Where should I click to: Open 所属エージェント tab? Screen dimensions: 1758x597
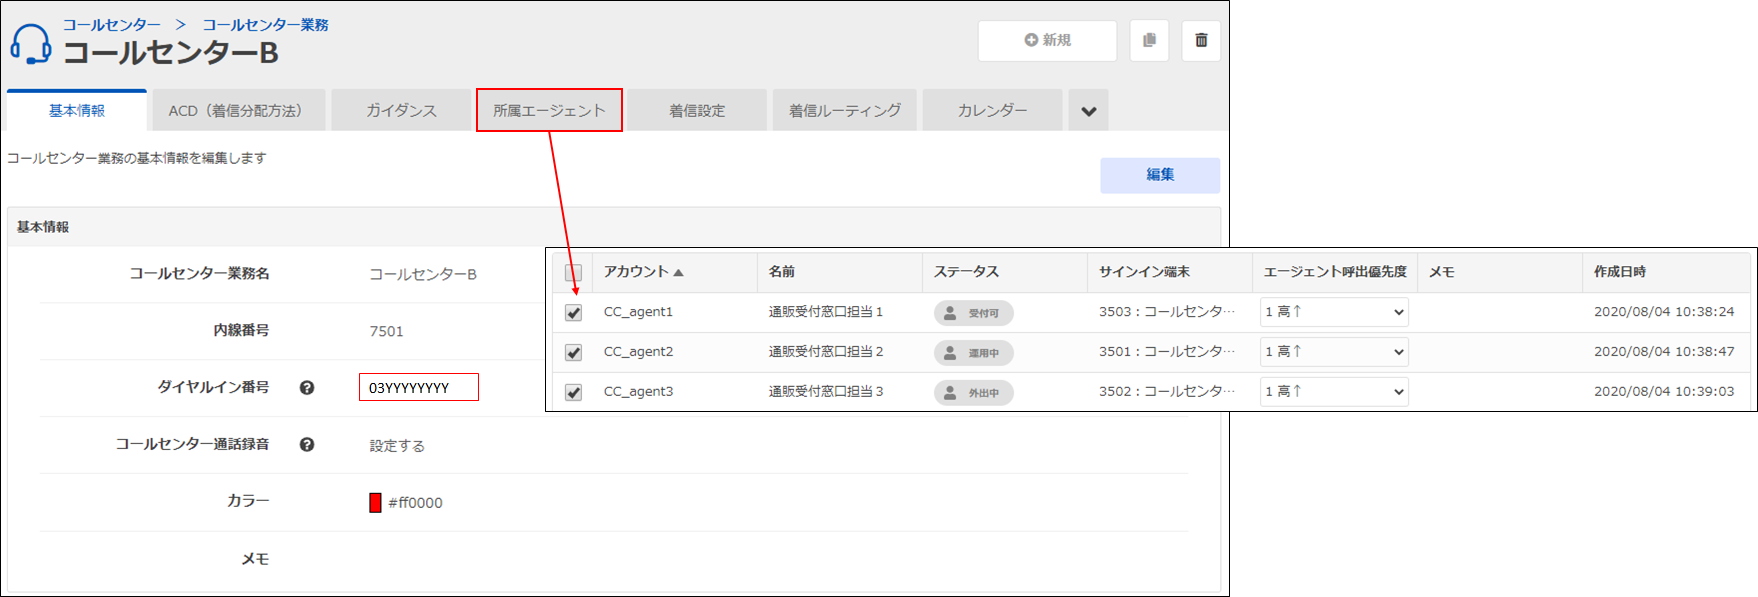[x=549, y=111]
